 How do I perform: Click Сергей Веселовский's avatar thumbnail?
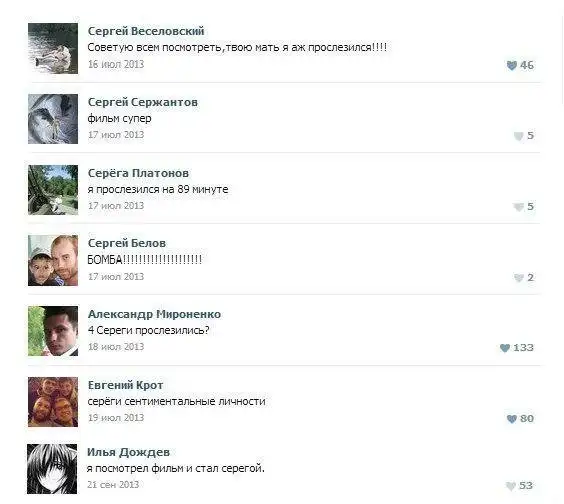(x=53, y=49)
